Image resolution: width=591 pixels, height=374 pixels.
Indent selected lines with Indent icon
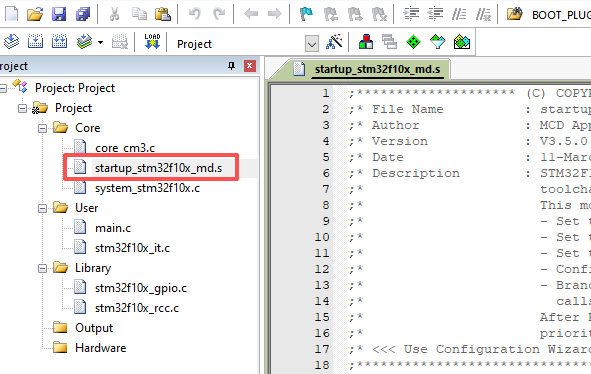point(411,14)
